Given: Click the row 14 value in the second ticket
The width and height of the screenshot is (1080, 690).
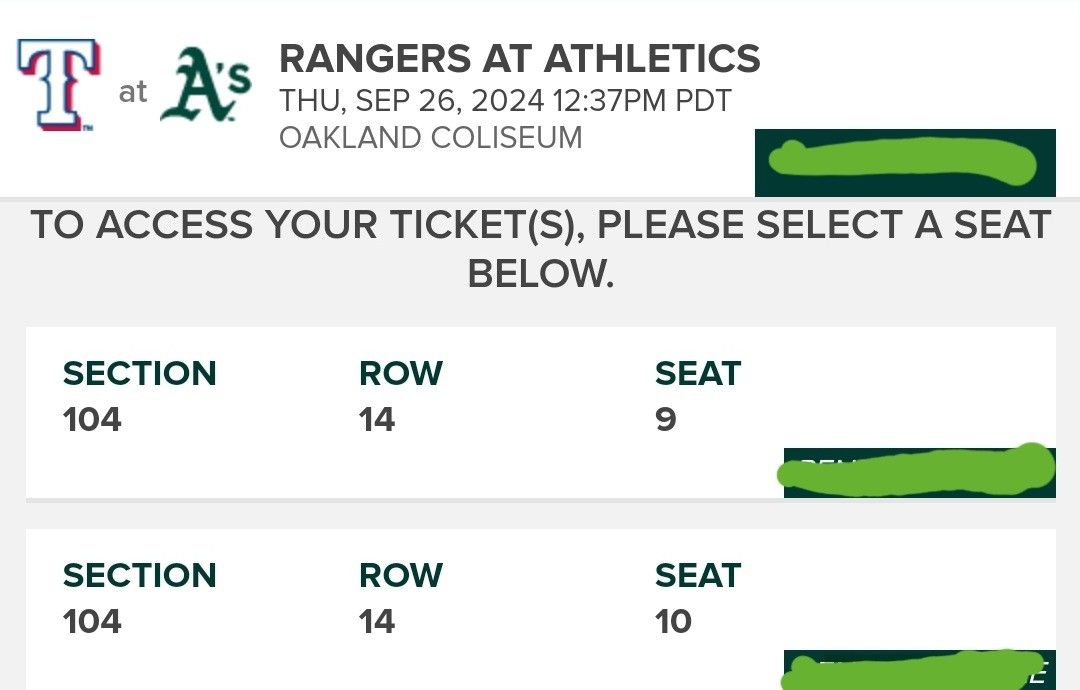Looking at the screenshot, I should pyautogui.click(x=377, y=621).
